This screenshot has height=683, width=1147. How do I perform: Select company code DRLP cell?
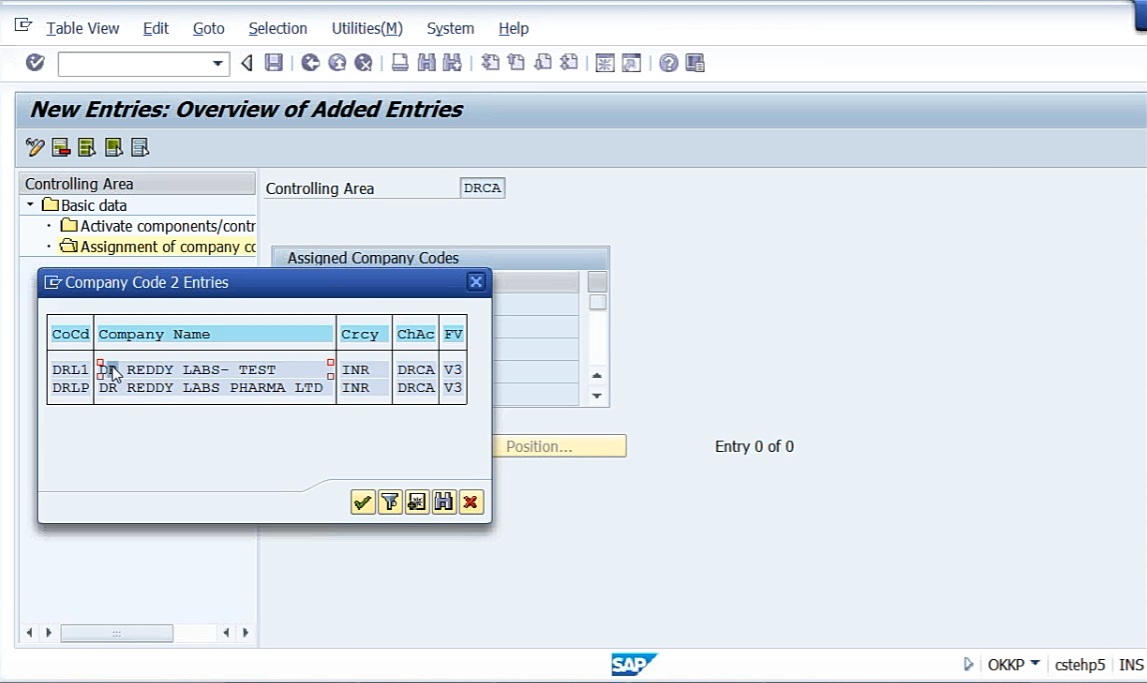(x=70, y=388)
